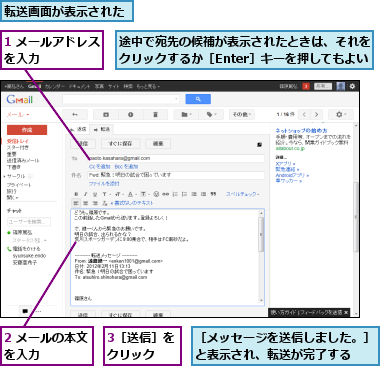Align text left

tap(76, 203)
